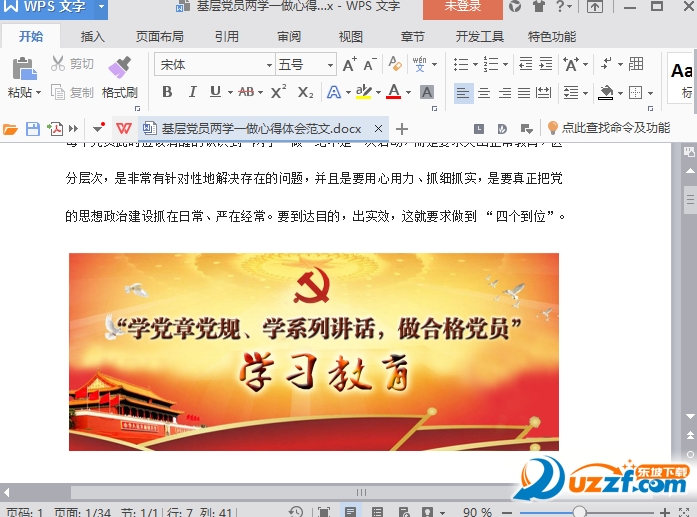Viewport: 697px width, 517px height.
Task: Switch to the 引用 tab
Action: (227, 36)
